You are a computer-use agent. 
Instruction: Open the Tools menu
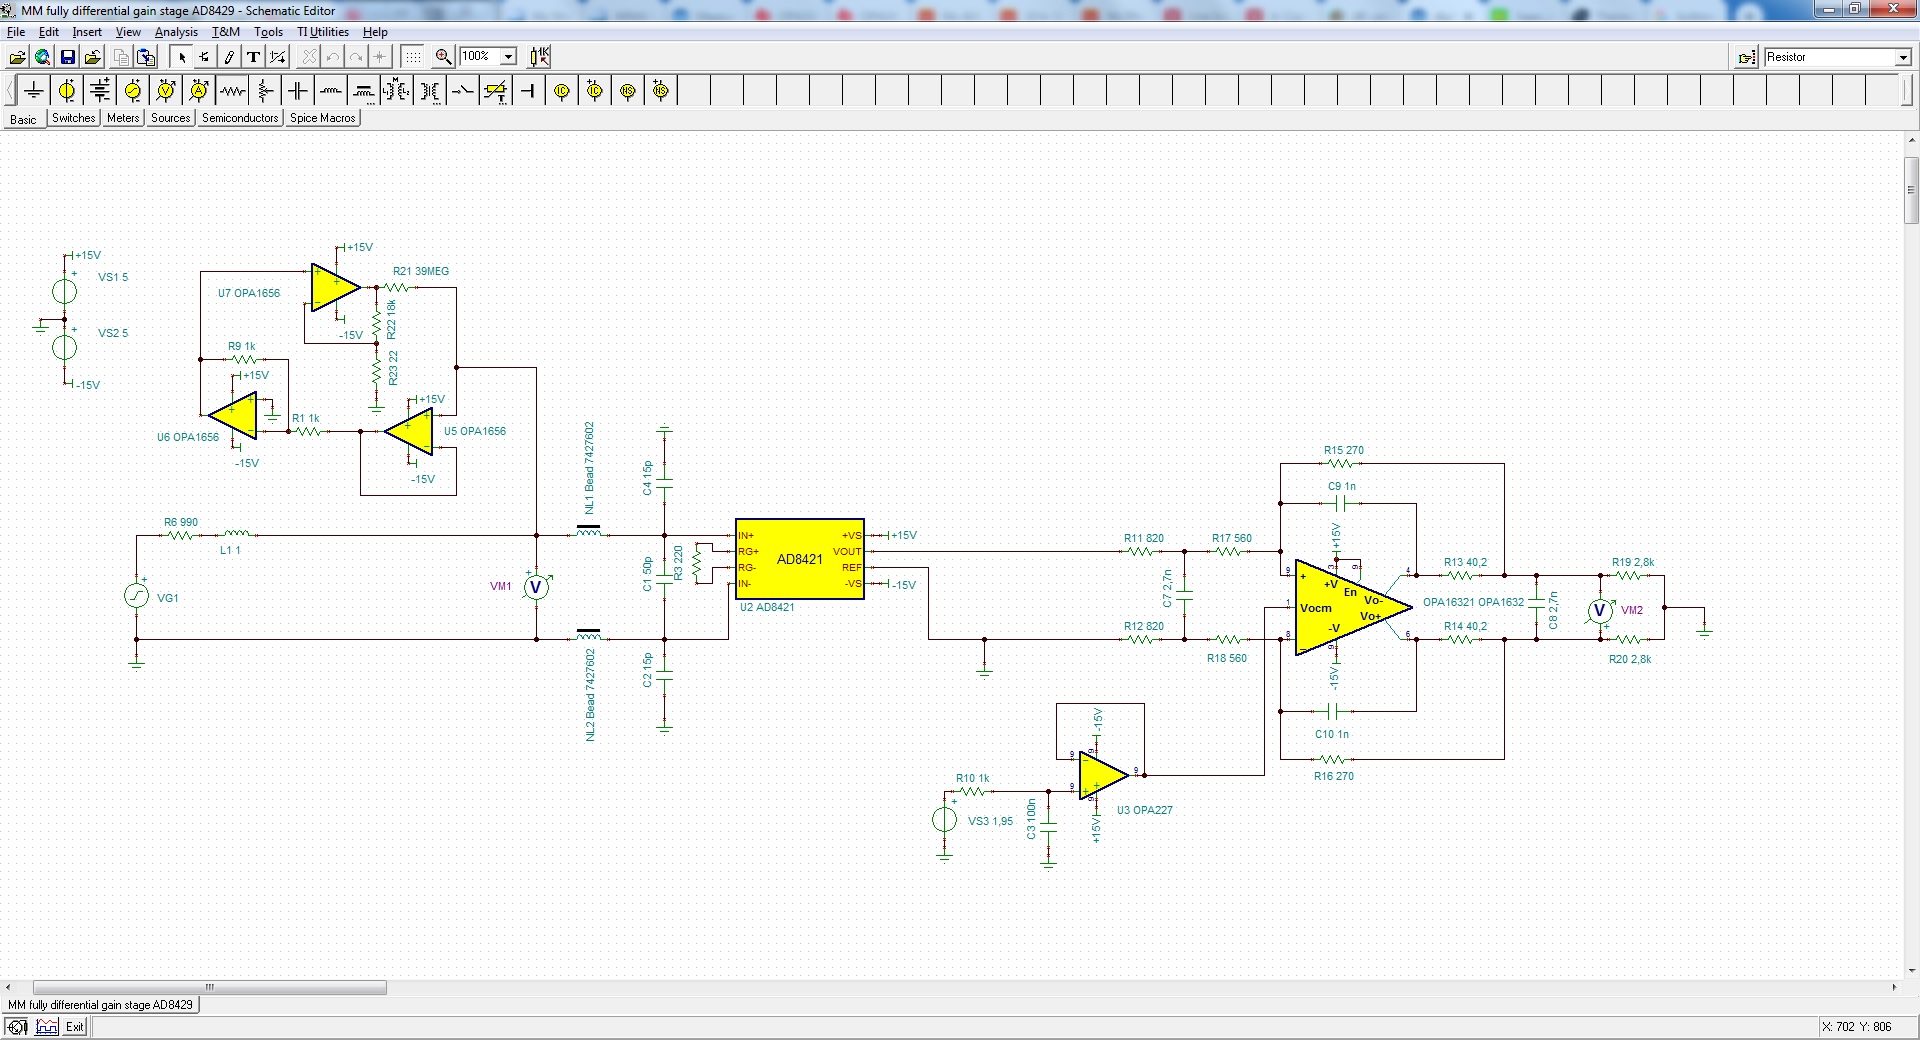click(268, 32)
